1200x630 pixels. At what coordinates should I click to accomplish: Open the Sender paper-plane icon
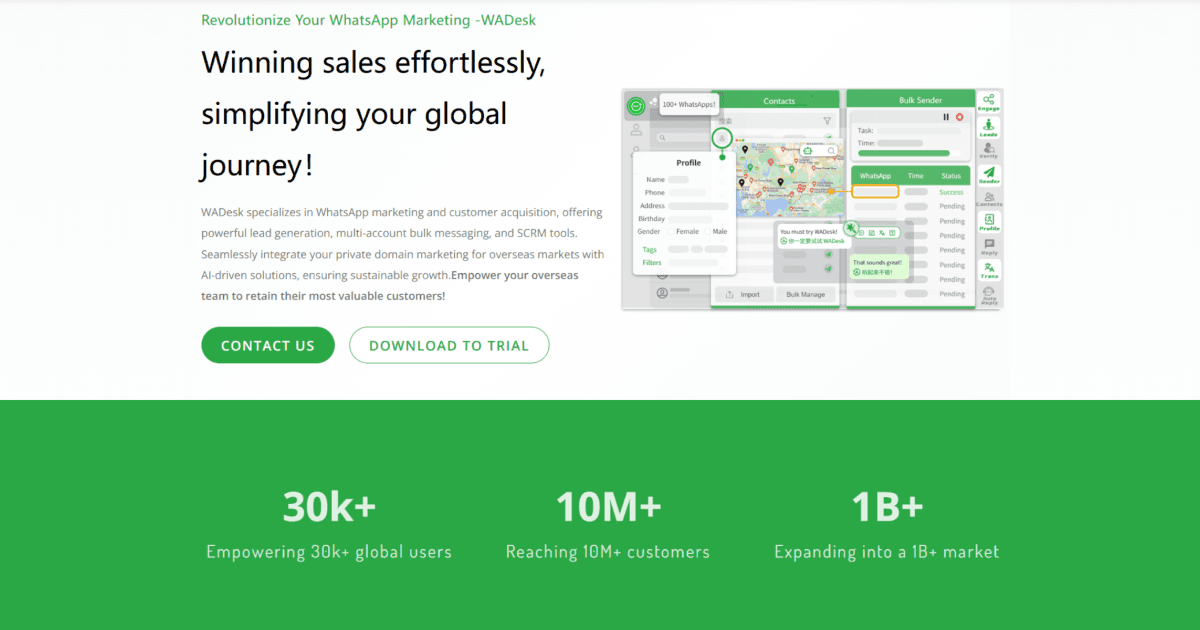[x=989, y=176]
